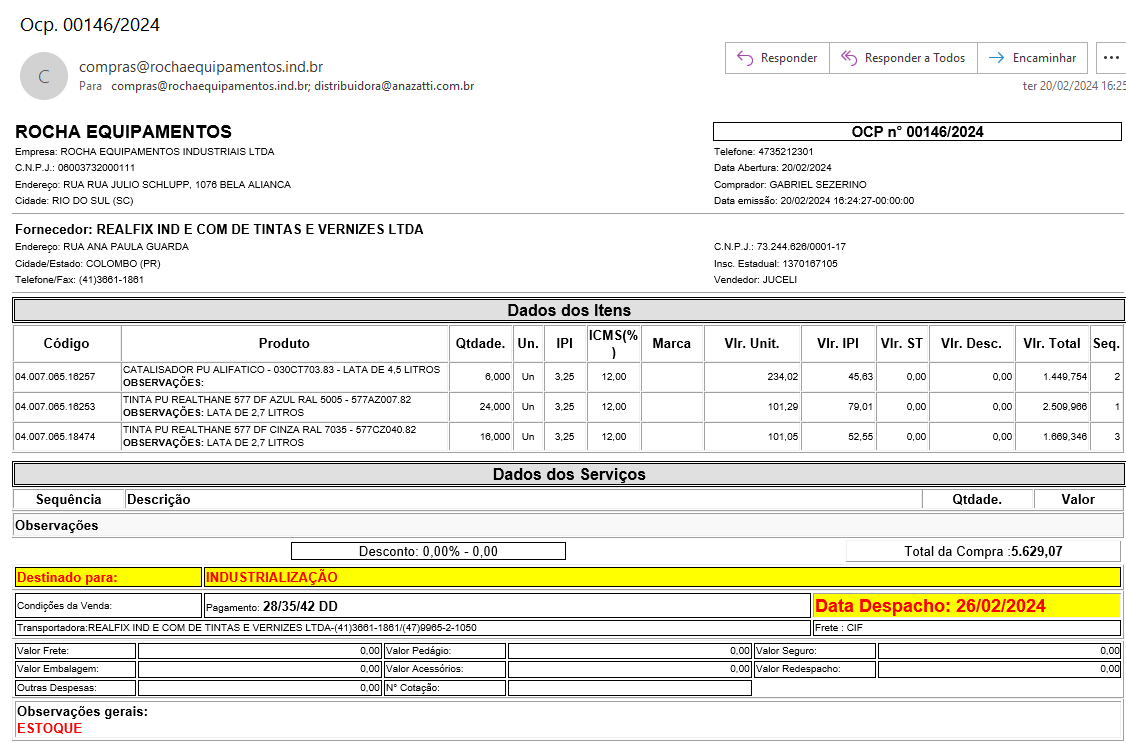Click the Total da Compra box
The image size is (1126, 743).
[982, 551]
